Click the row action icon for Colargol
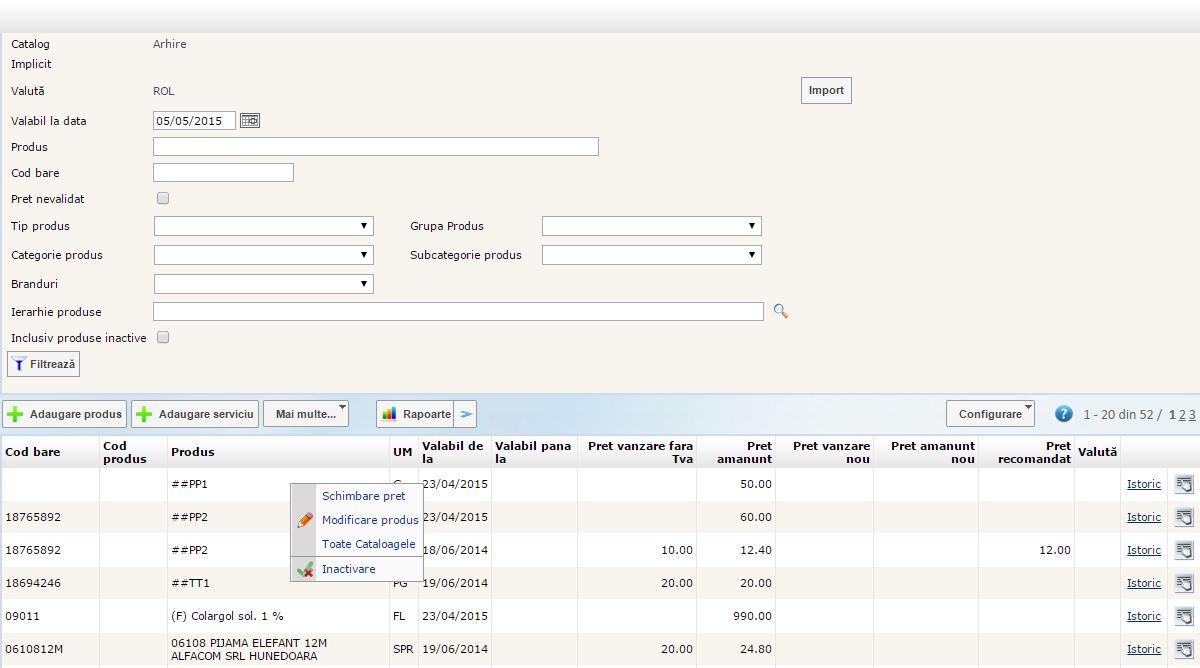 pos(1184,617)
